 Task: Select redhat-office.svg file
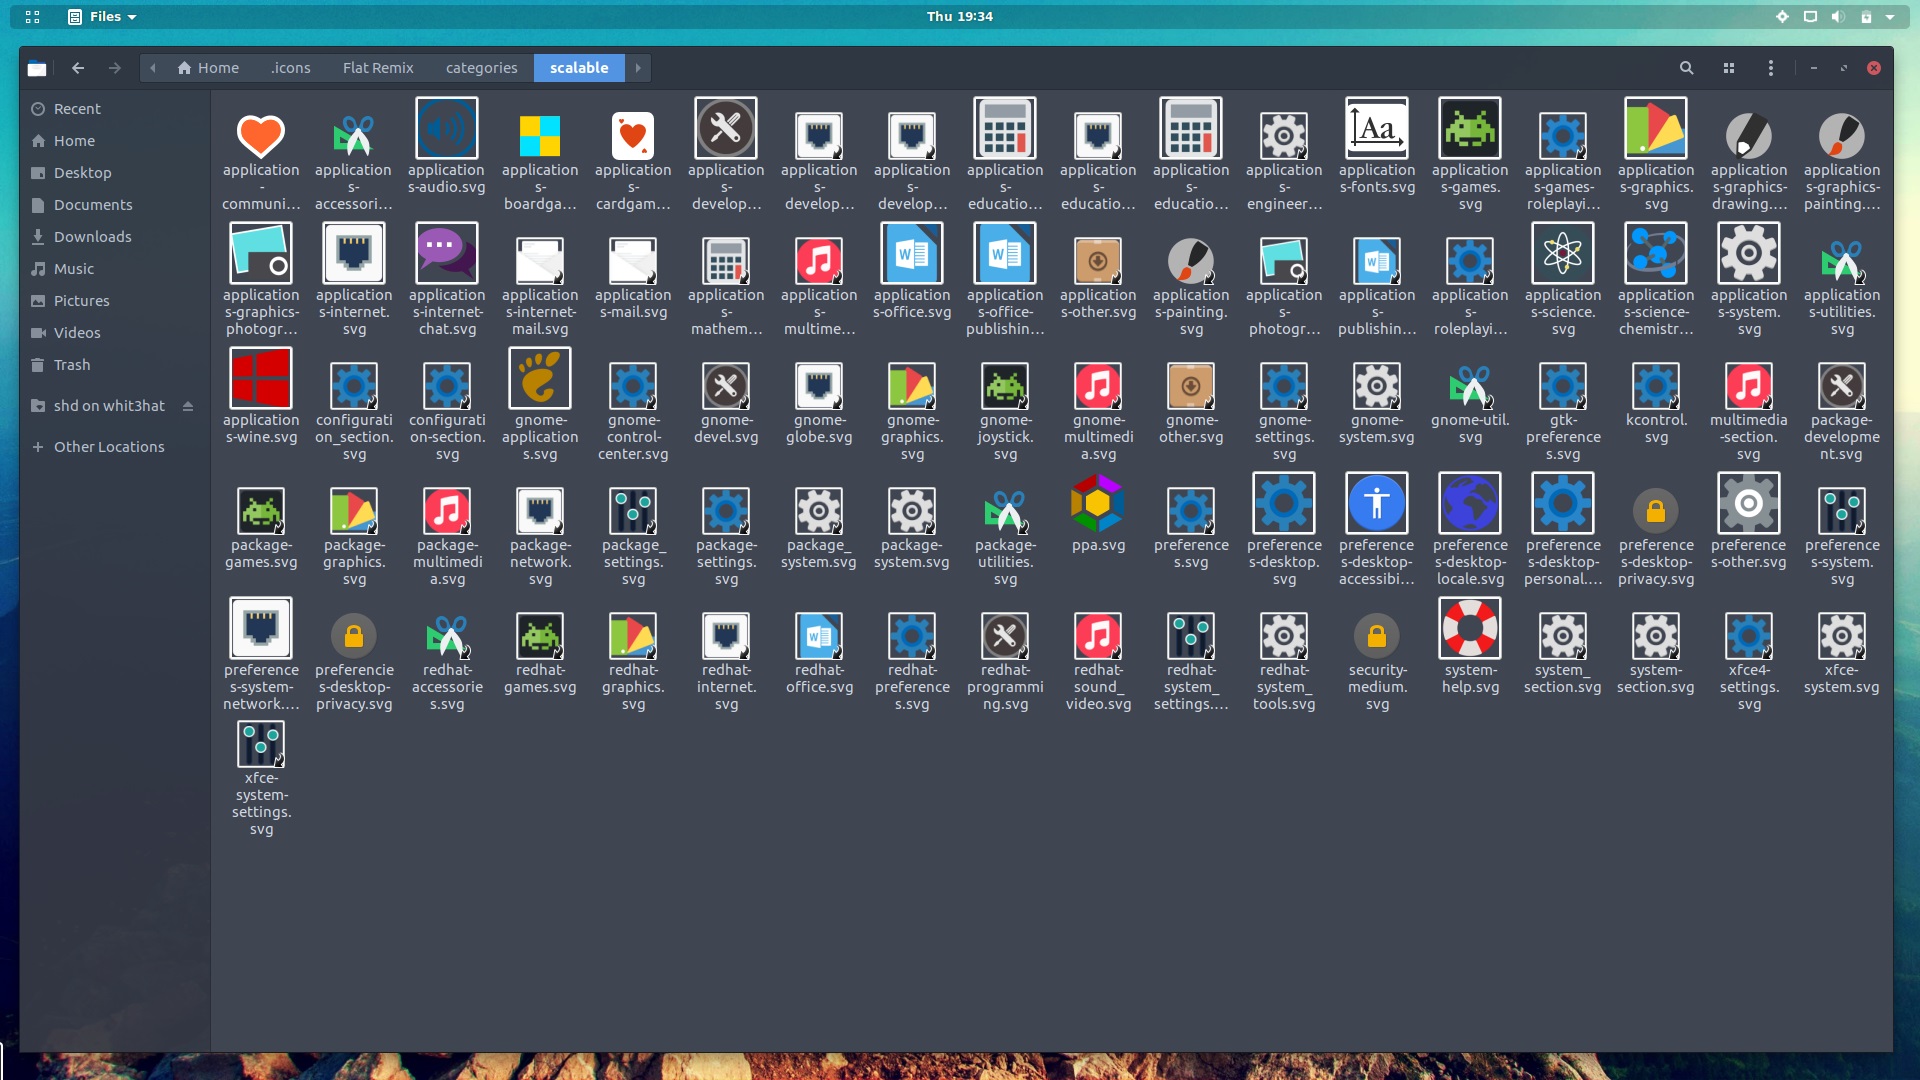(x=819, y=636)
